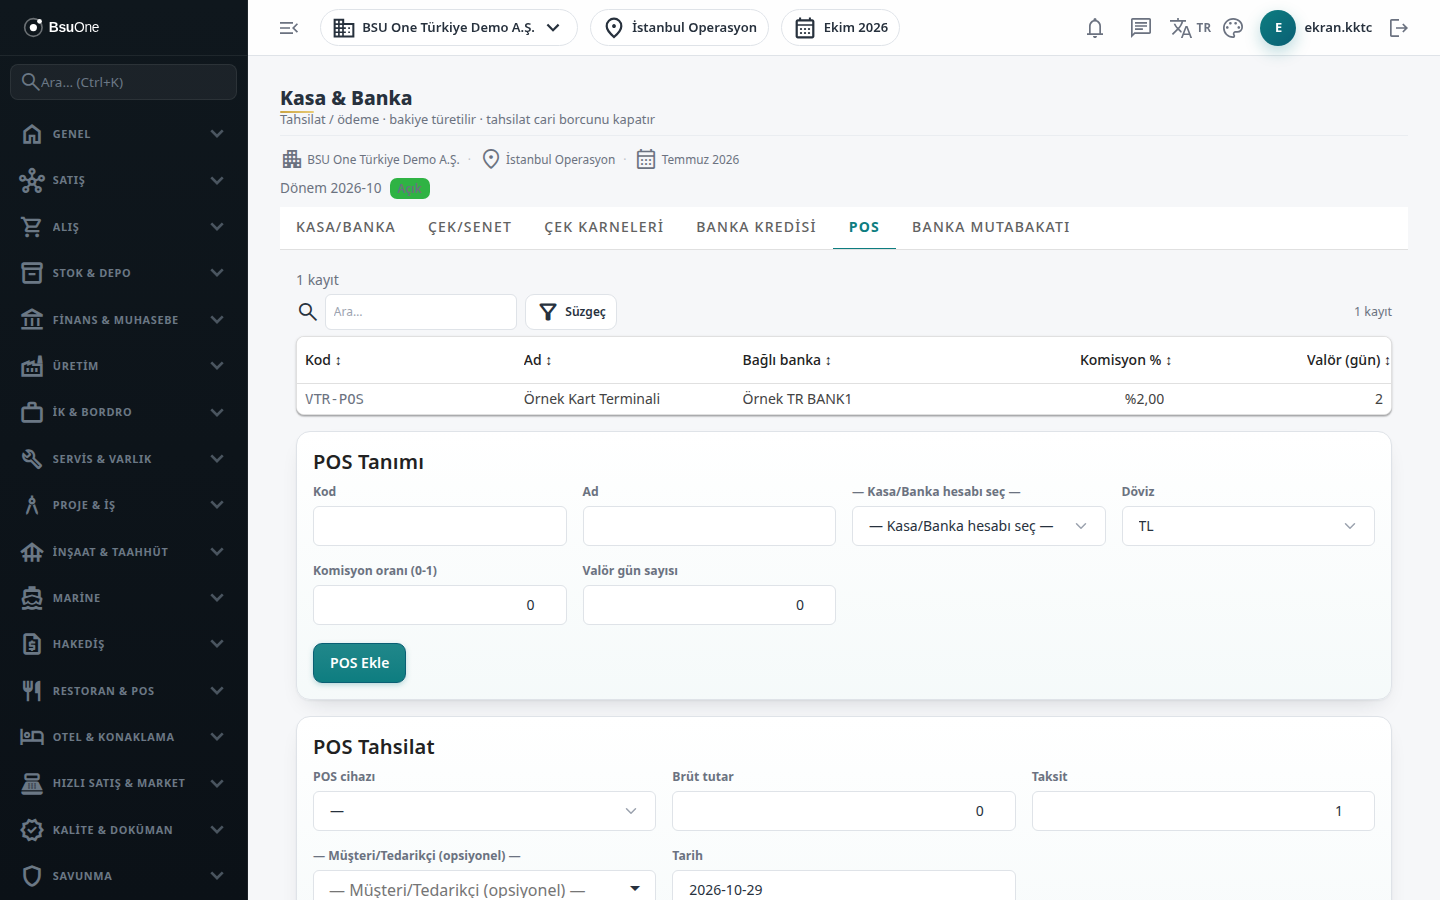
Task: Open the theme palette icon
Action: pos(1233,28)
